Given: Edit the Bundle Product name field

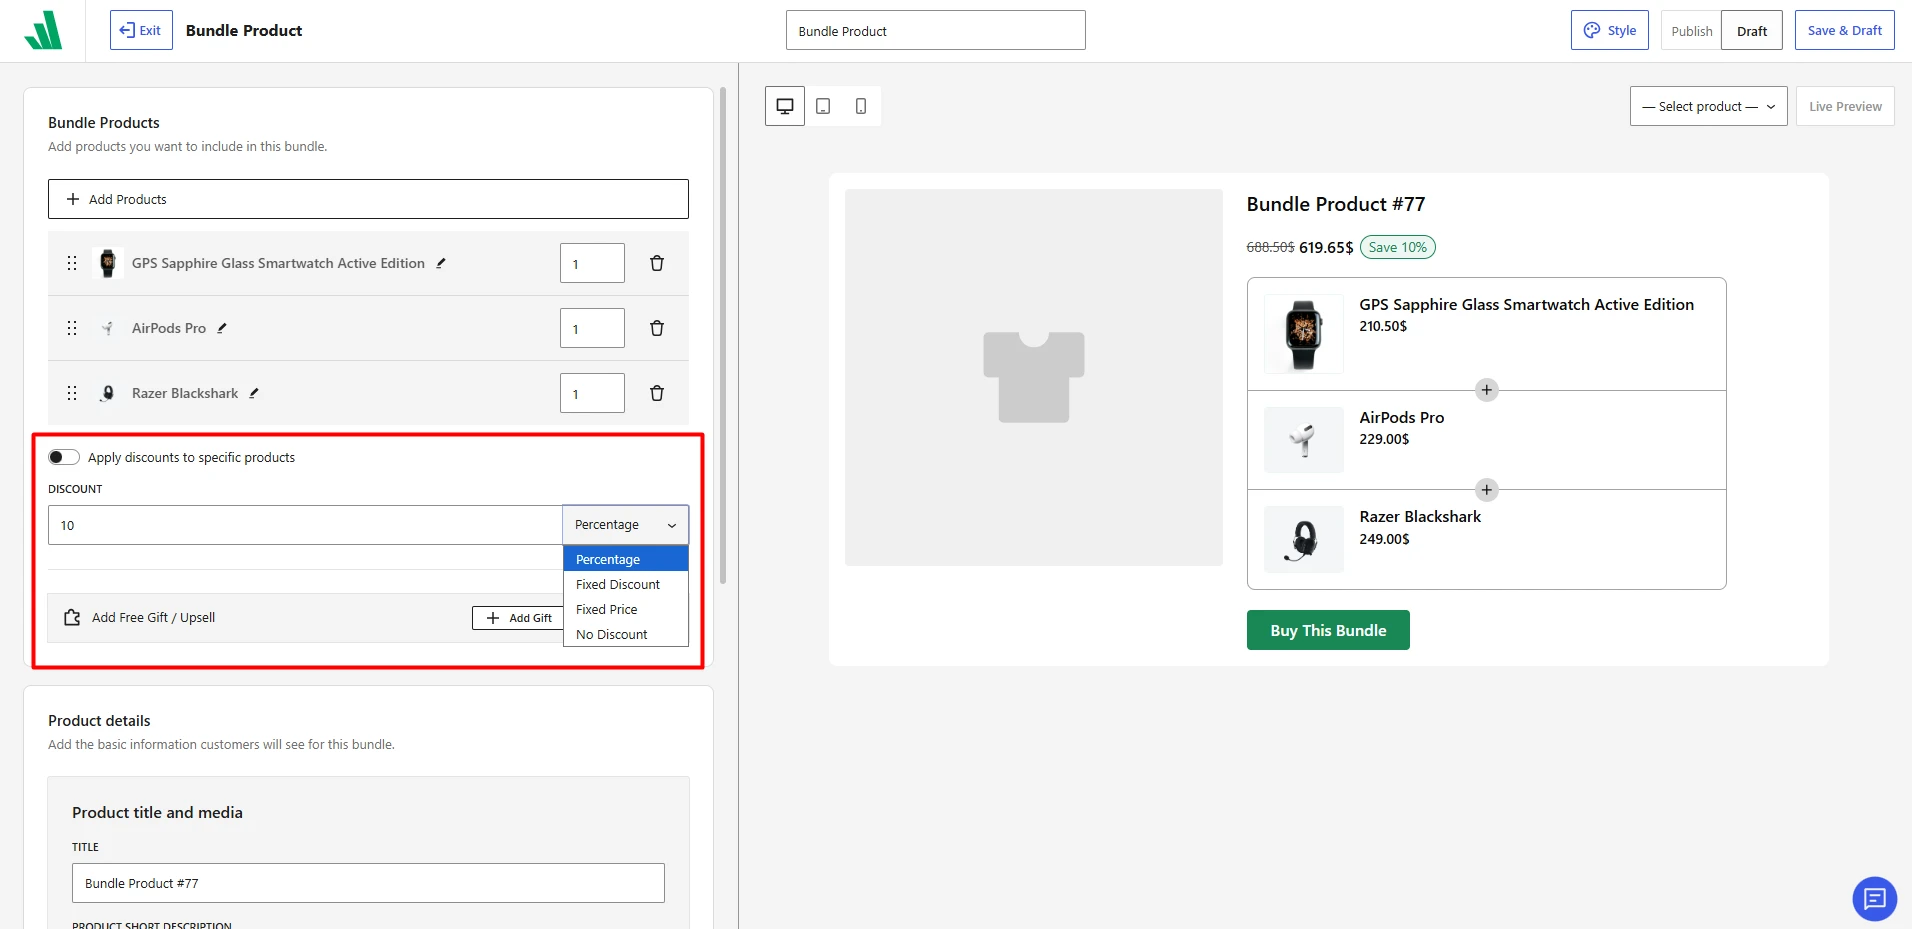Looking at the screenshot, I should click(x=935, y=30).
